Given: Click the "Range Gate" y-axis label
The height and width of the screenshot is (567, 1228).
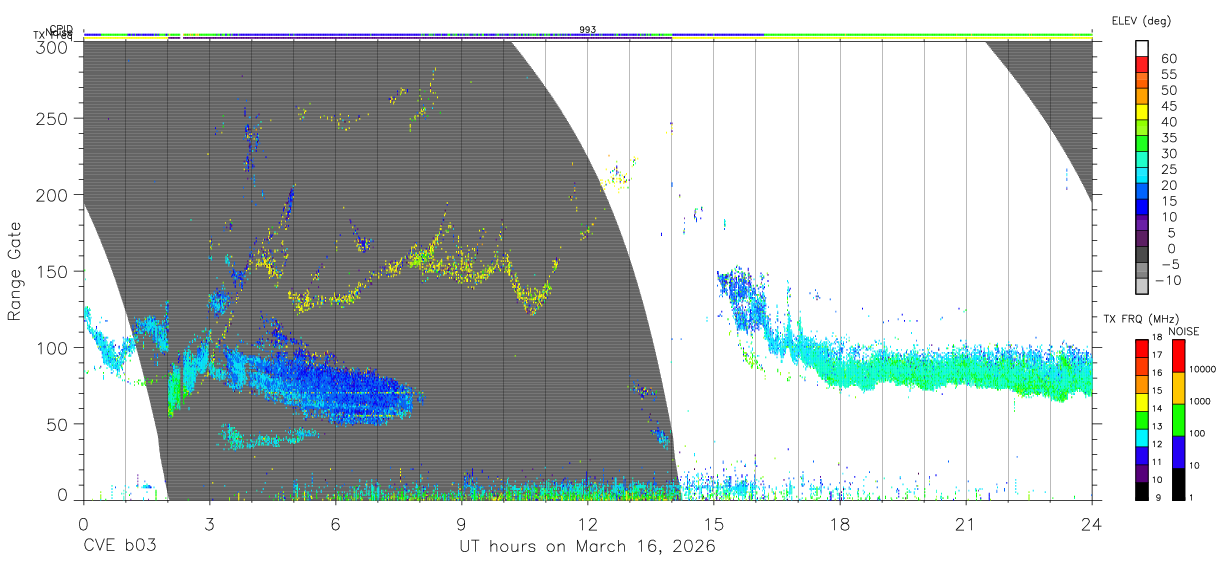Looking at the screenshot, I should 15,272.
